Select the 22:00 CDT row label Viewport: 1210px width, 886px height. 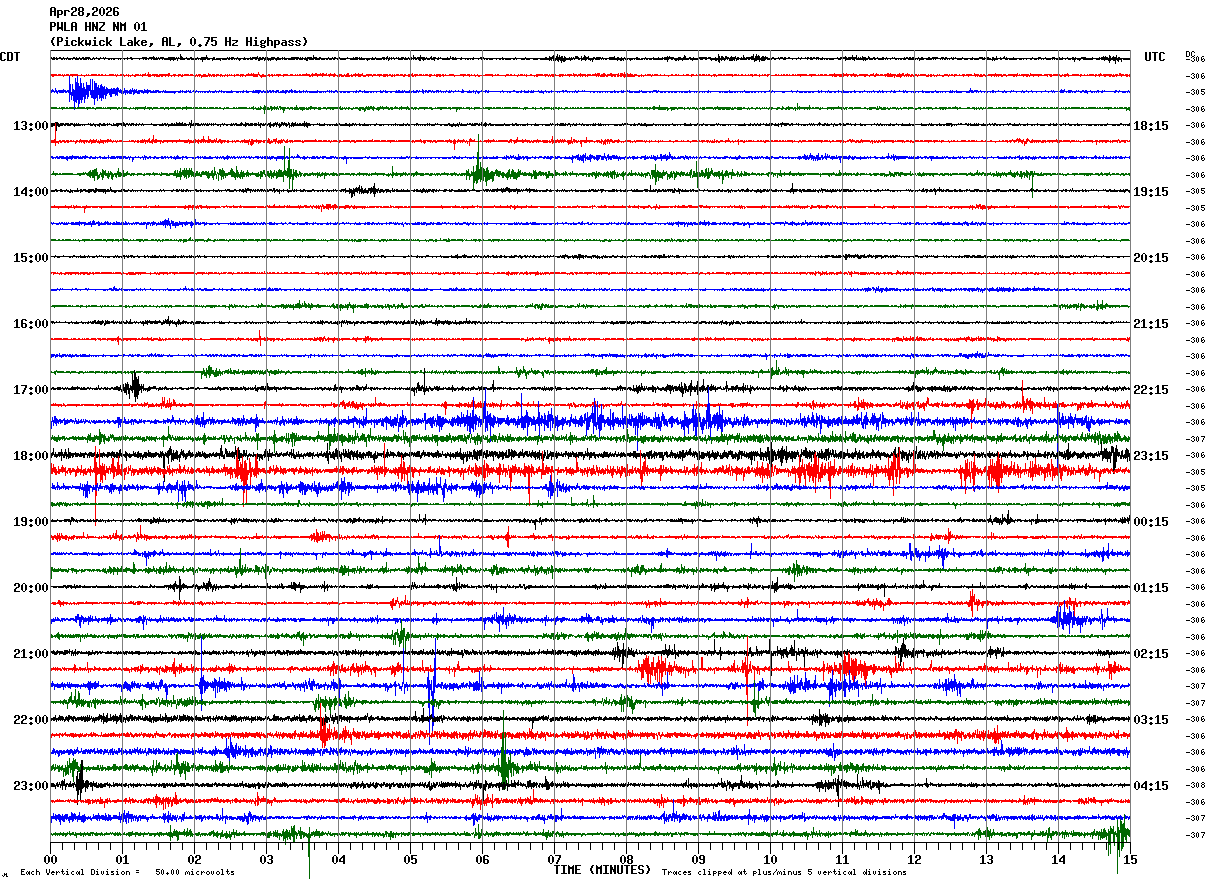[x=31, y=720]
